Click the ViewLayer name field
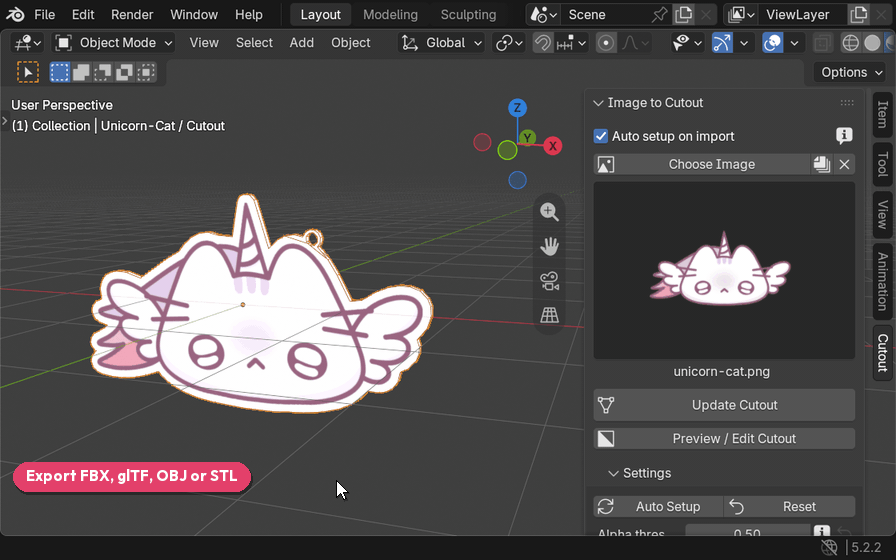This screenshot has width=896, height=560. point(802,14)
